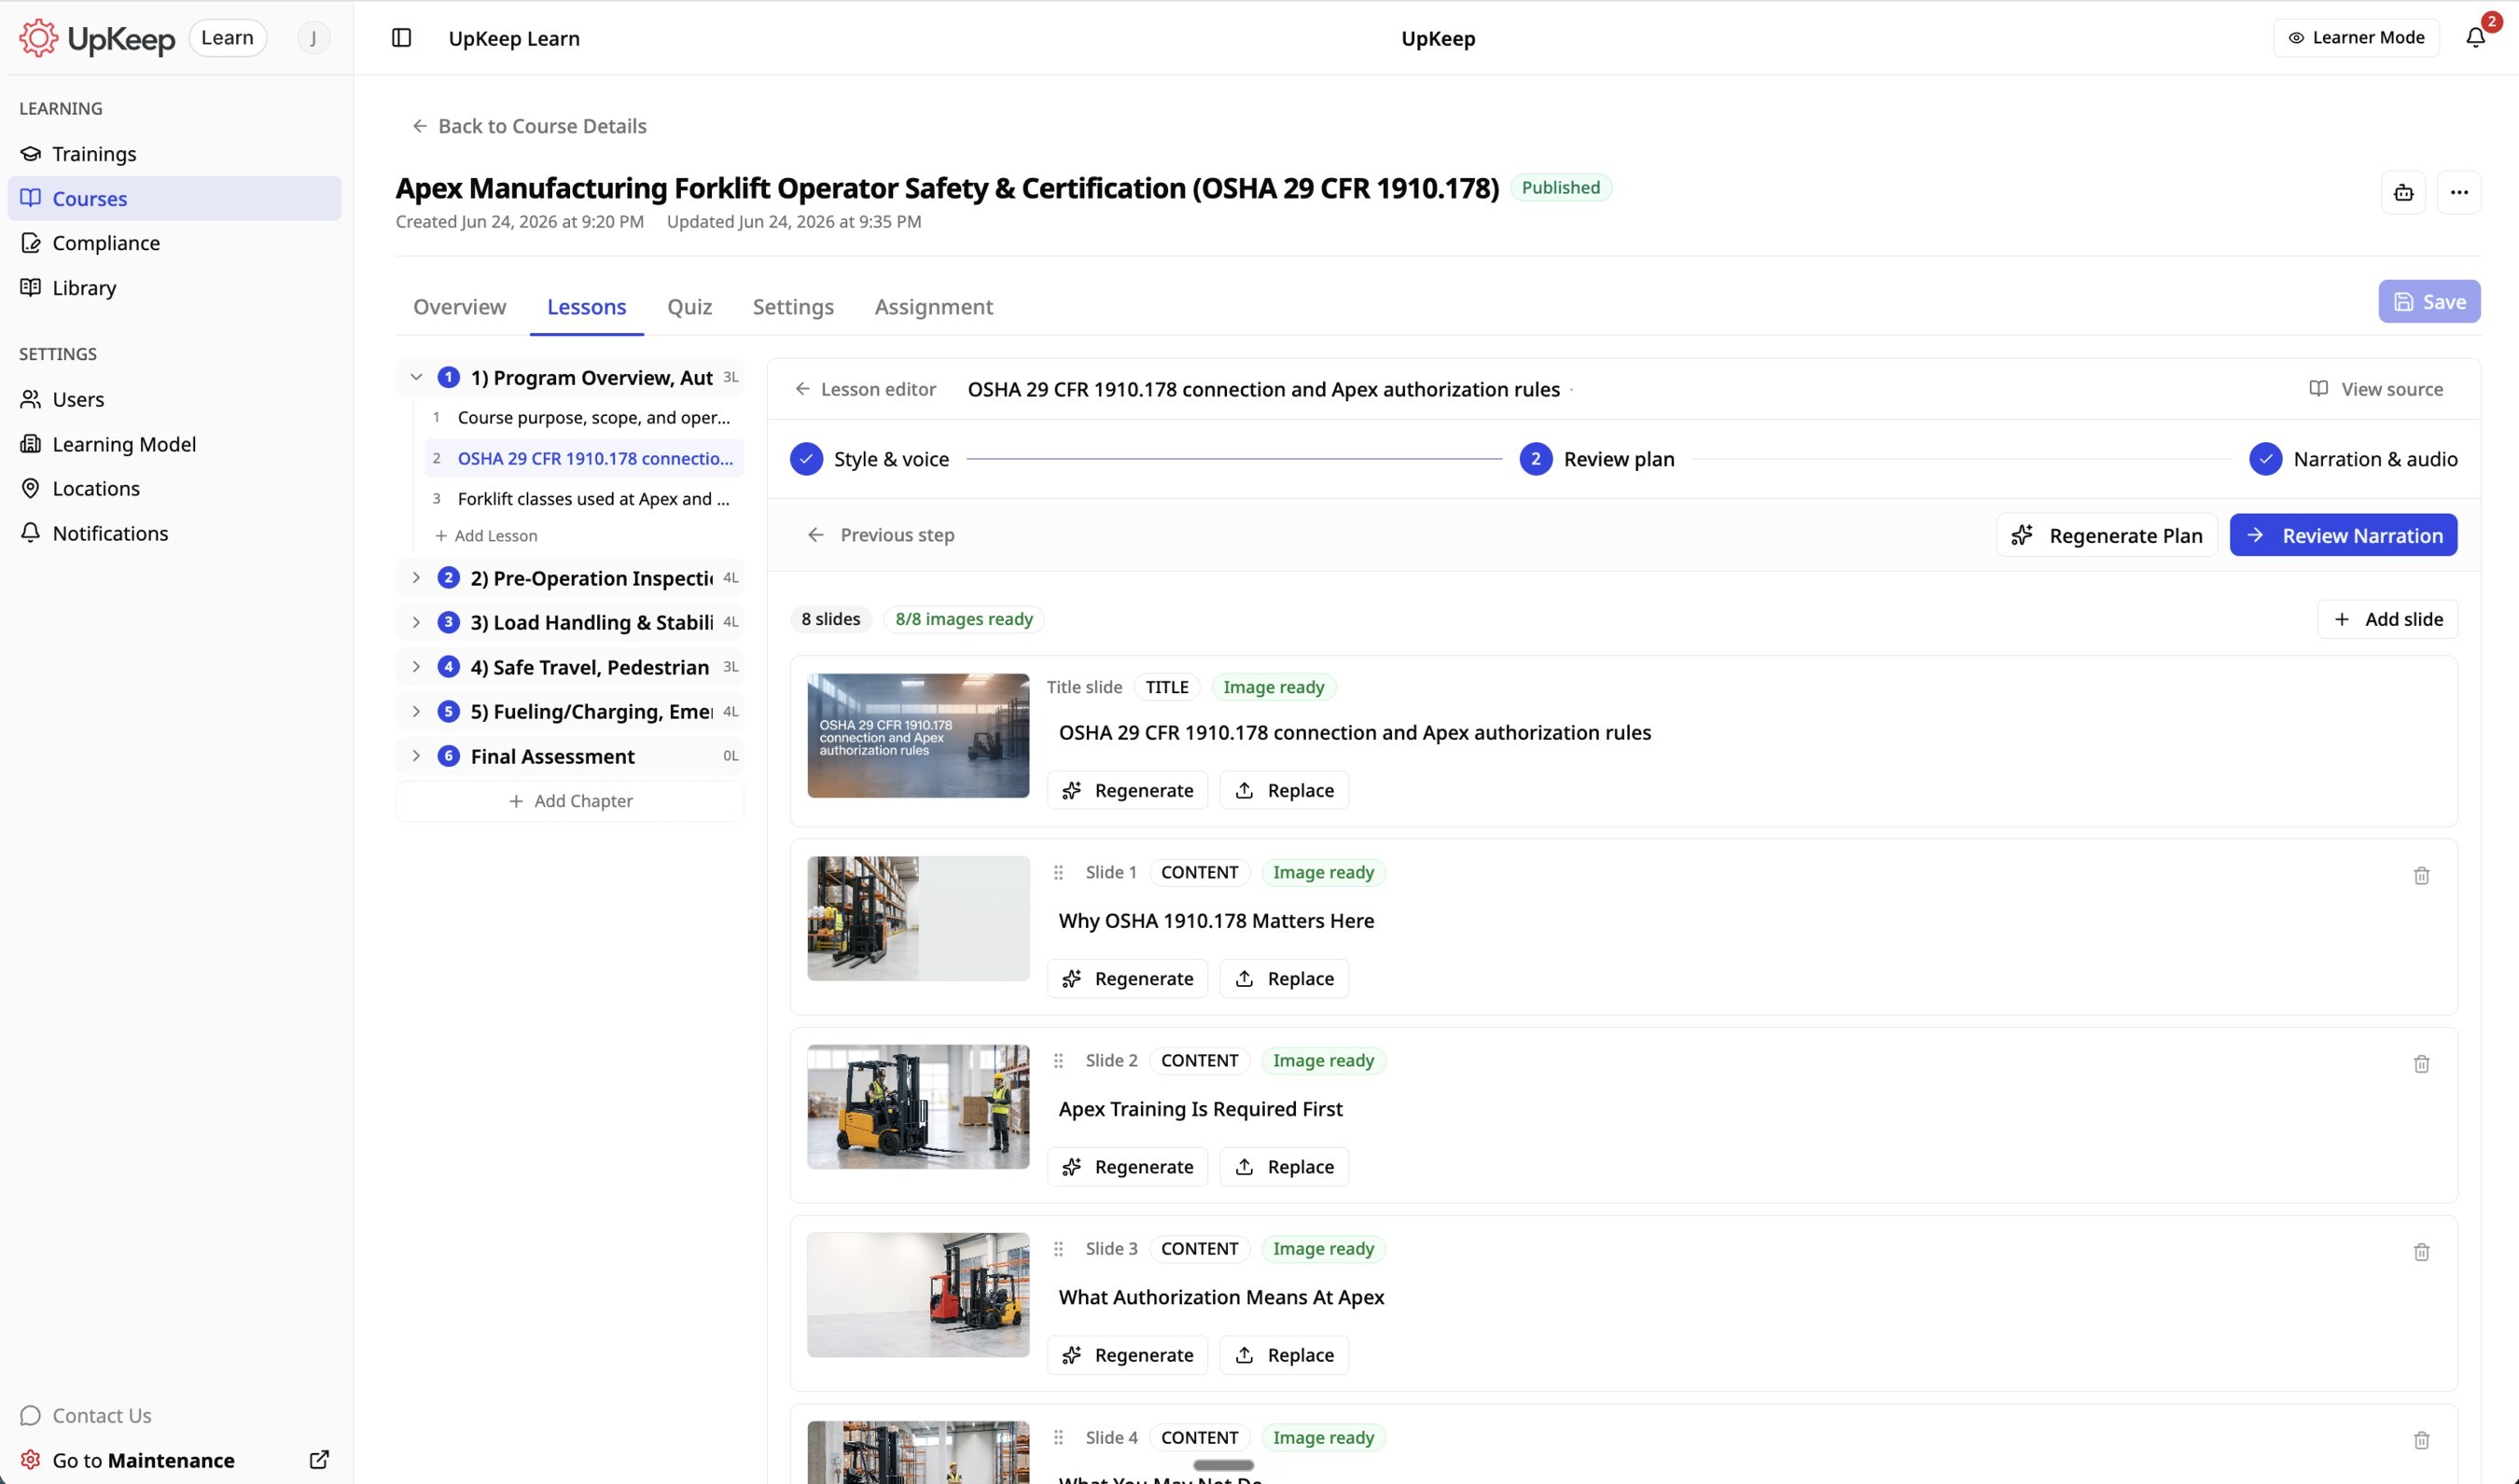
Task: Expand chapter 5 Fueling/Charging
Action: [416, 711]
